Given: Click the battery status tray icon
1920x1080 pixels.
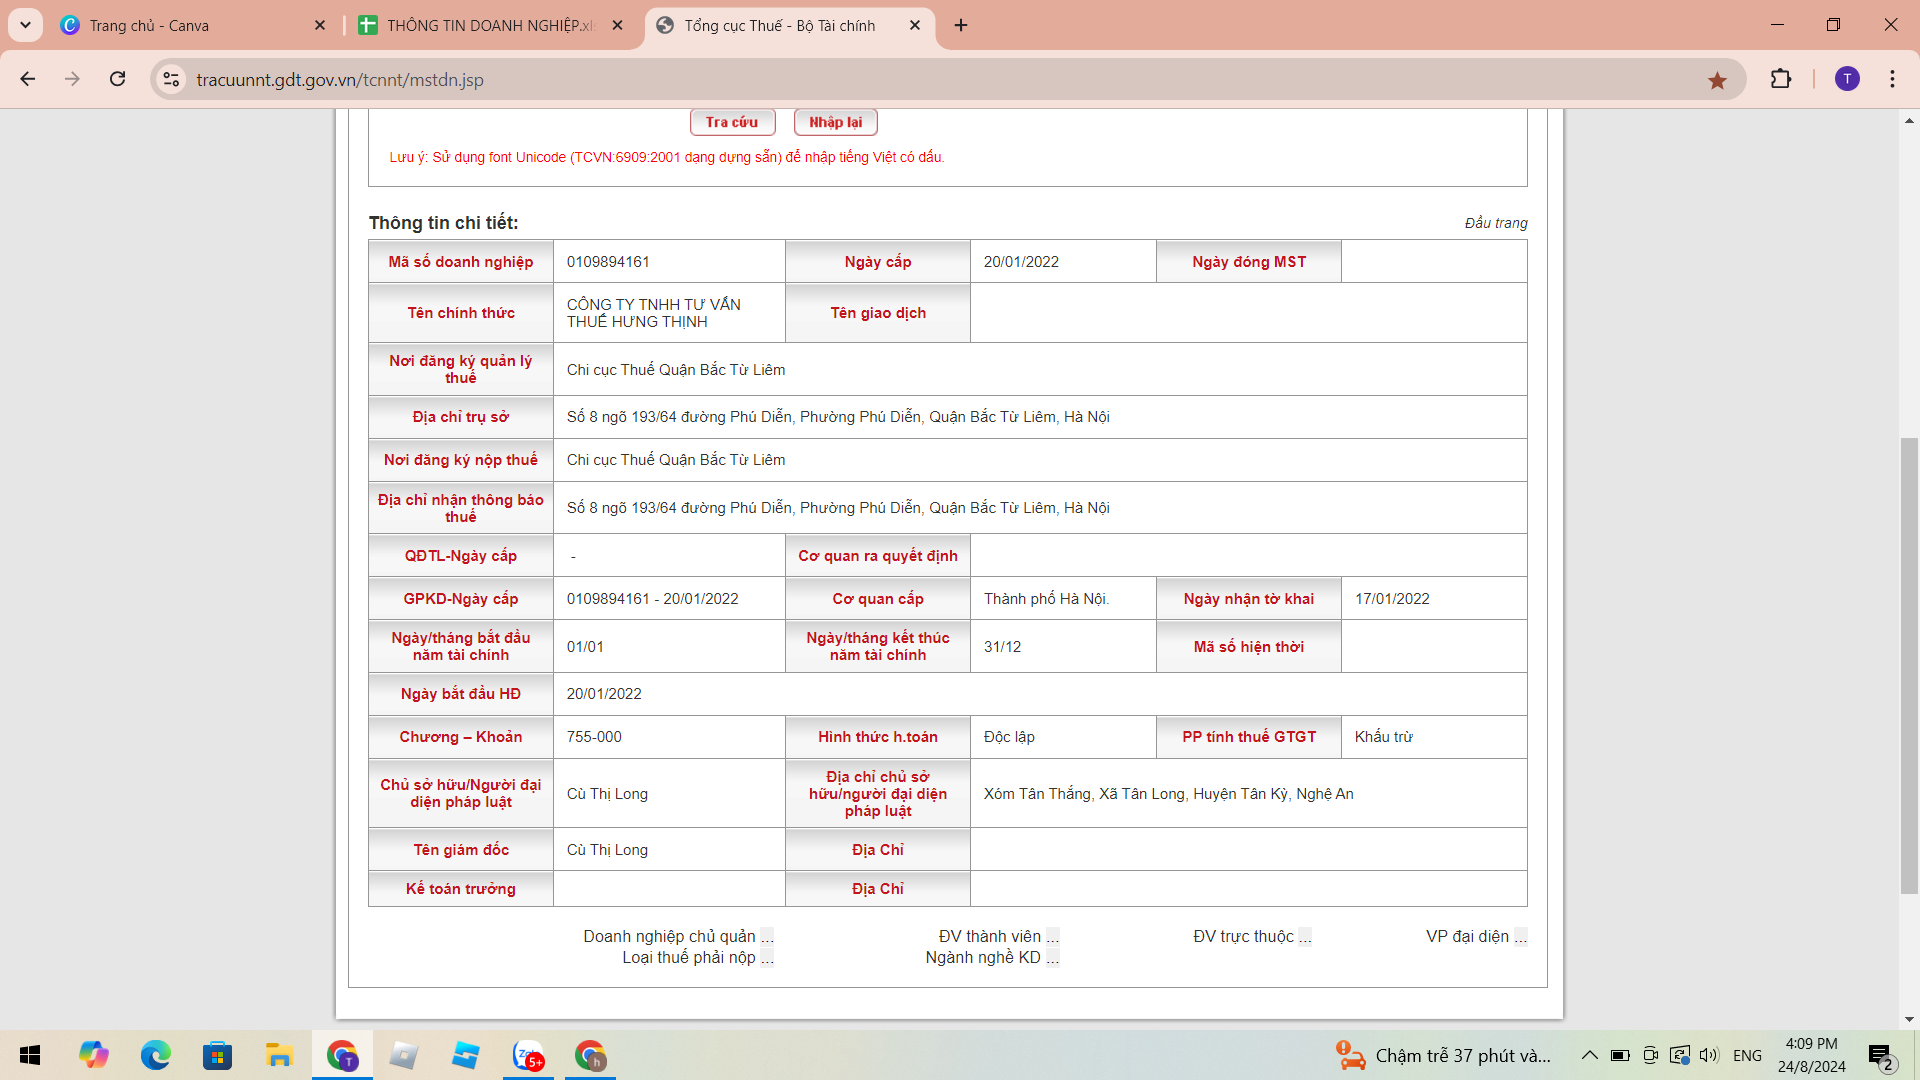Looking at the screenshot, I should pyautogui.click(x=1620, y=1055).
